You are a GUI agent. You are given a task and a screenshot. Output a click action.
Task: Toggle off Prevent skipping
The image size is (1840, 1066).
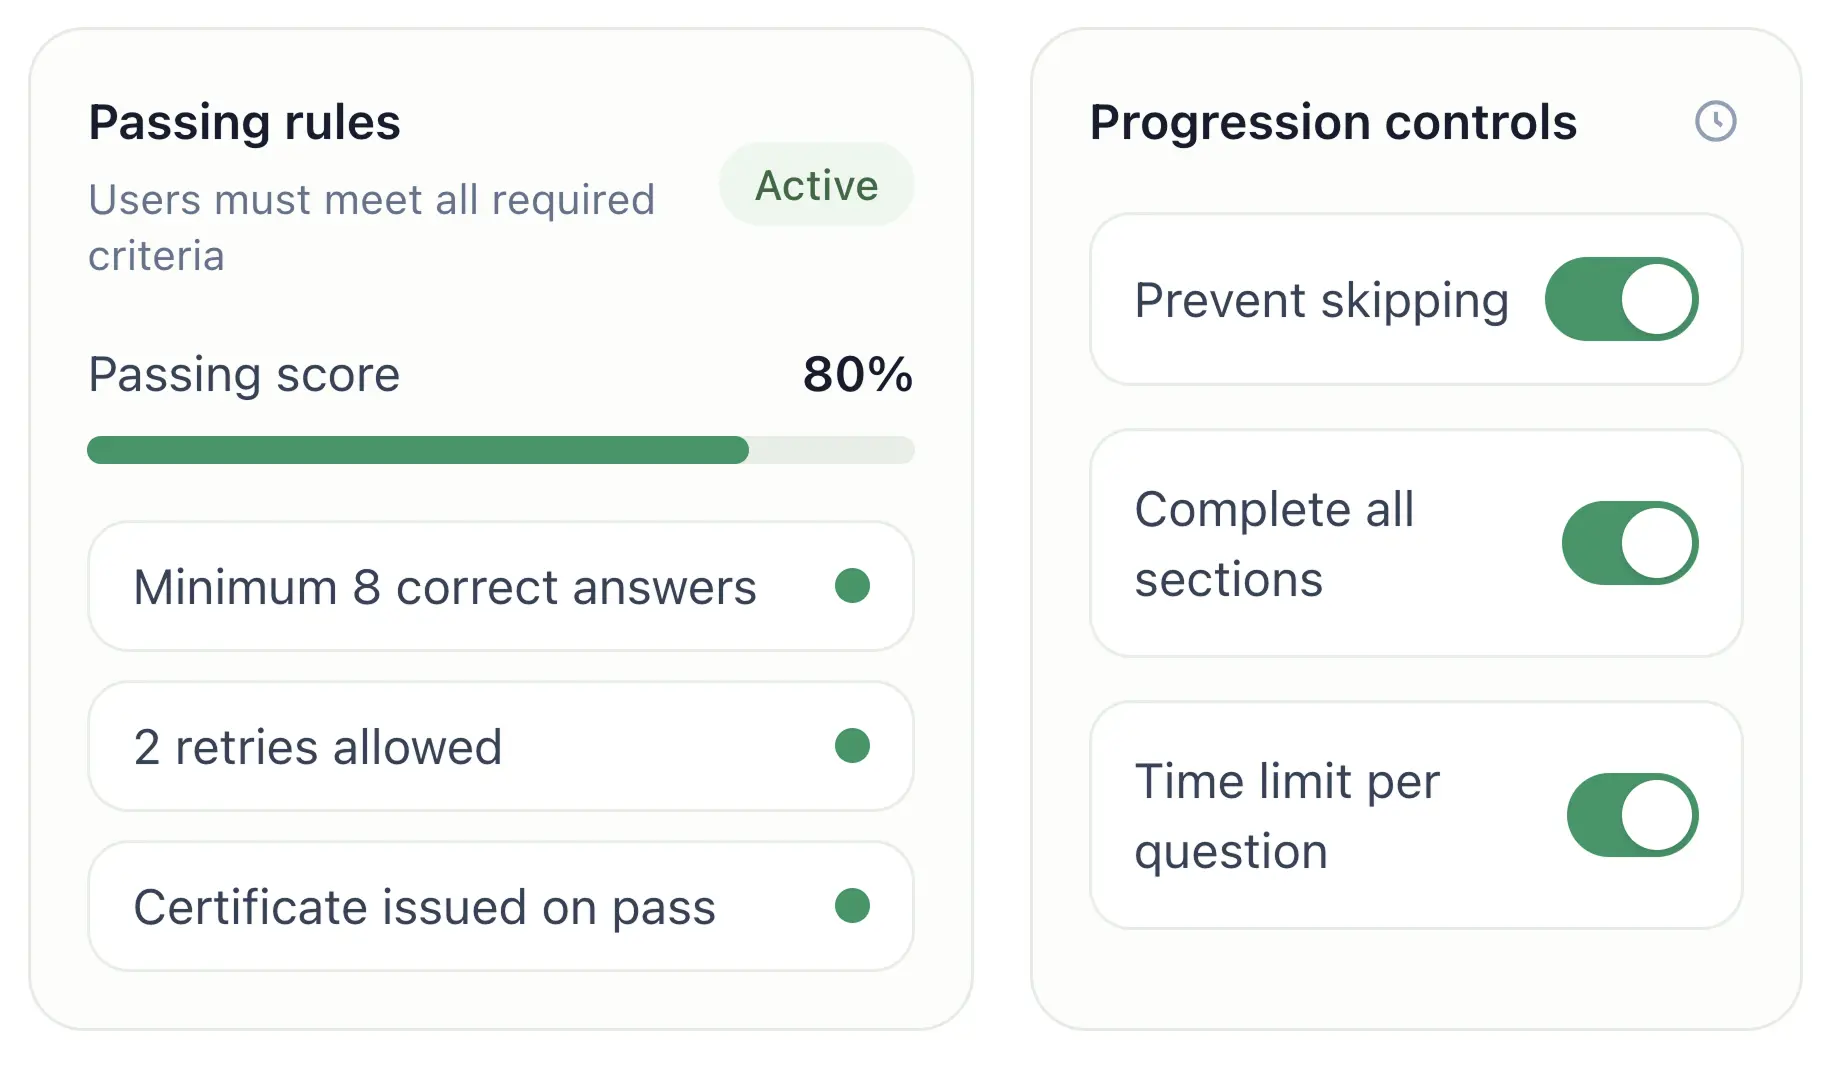[1621, 299]
